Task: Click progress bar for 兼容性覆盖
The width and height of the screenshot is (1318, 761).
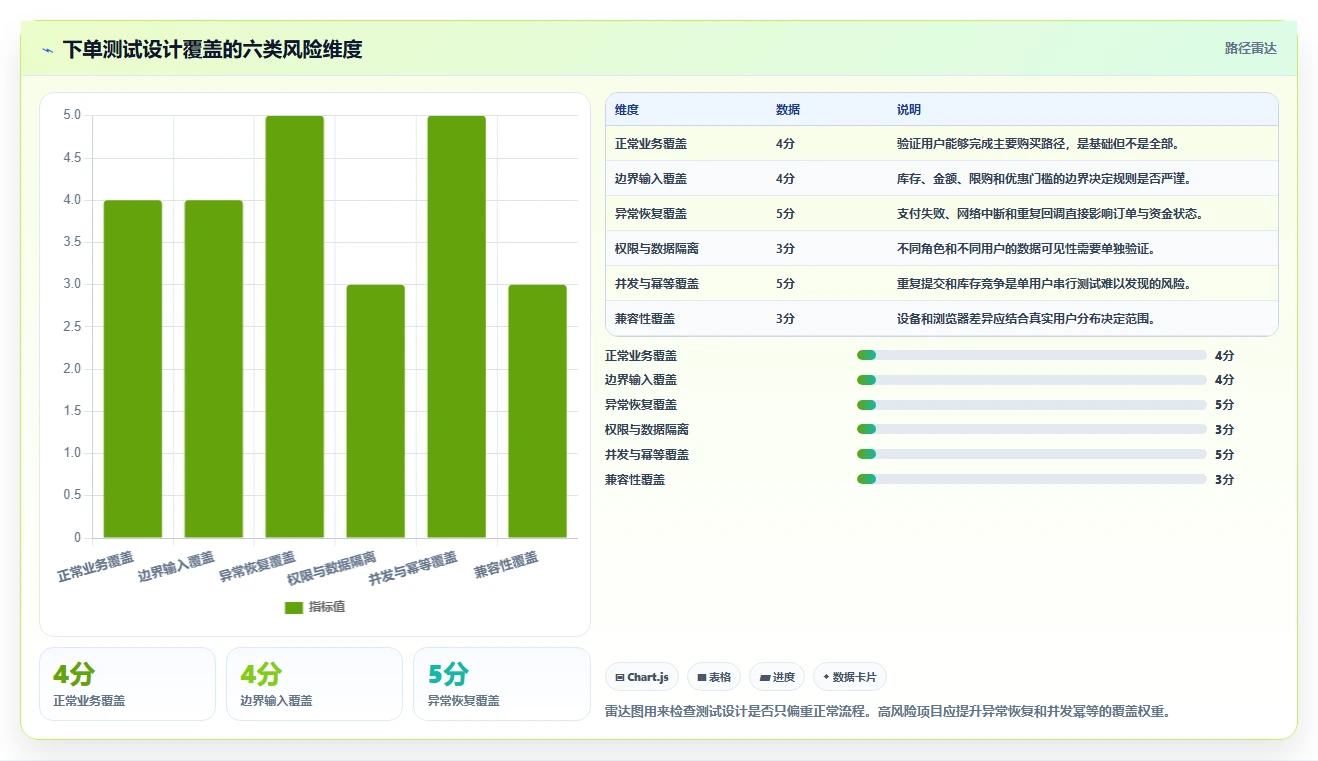Action: [x=1032, y=479]
